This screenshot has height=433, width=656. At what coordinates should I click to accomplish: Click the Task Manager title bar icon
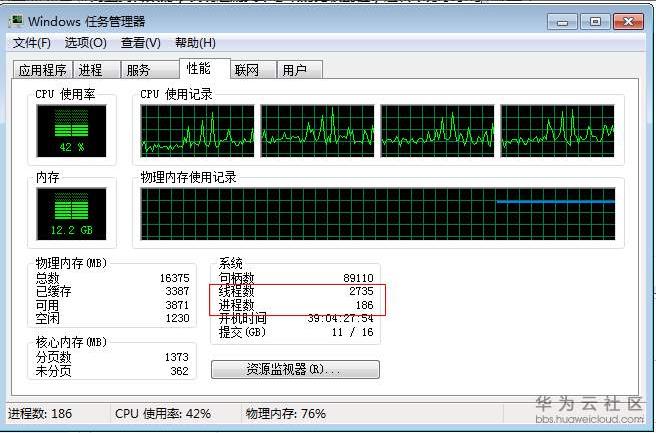pyautogui.click(x=16, y=21)
